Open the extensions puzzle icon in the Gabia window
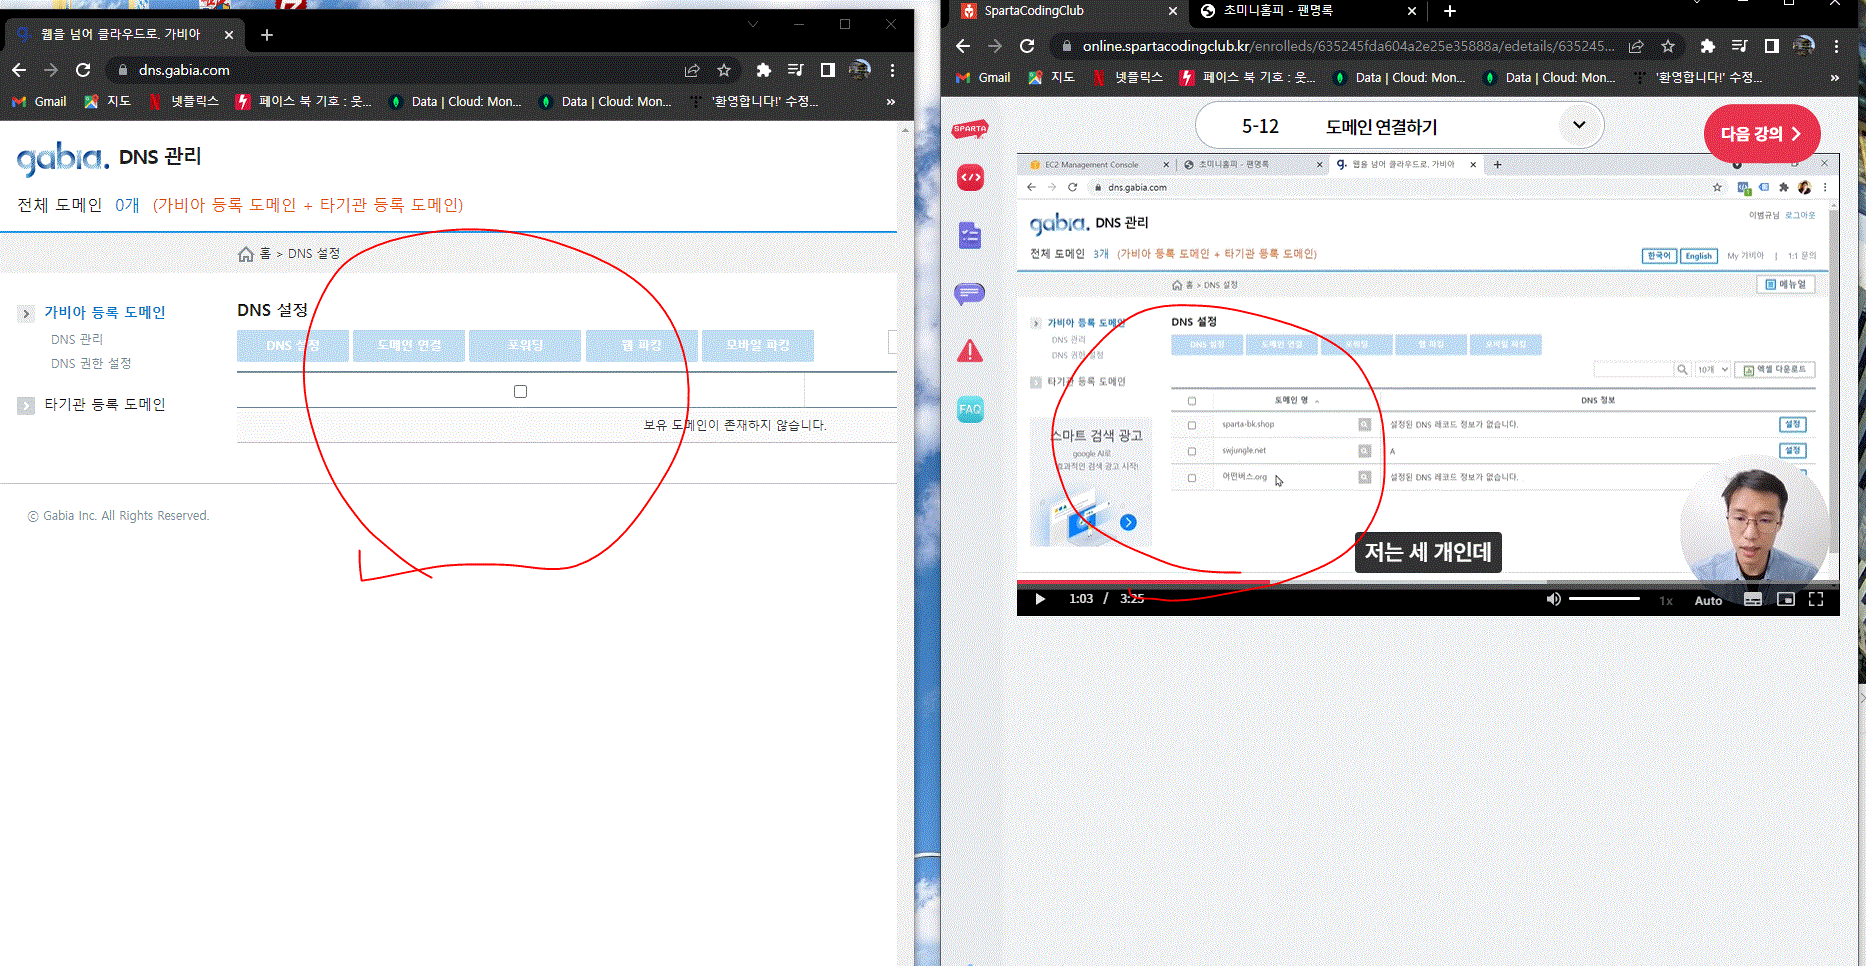This screenshot has width=1866, height=966. click(764, 70)
